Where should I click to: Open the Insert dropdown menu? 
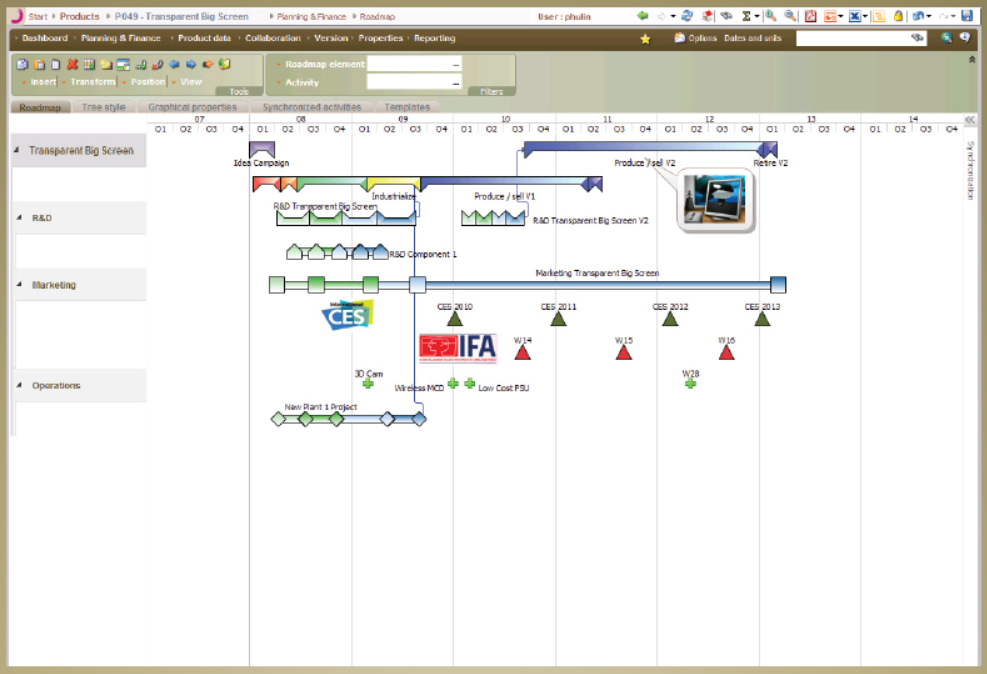41,82
